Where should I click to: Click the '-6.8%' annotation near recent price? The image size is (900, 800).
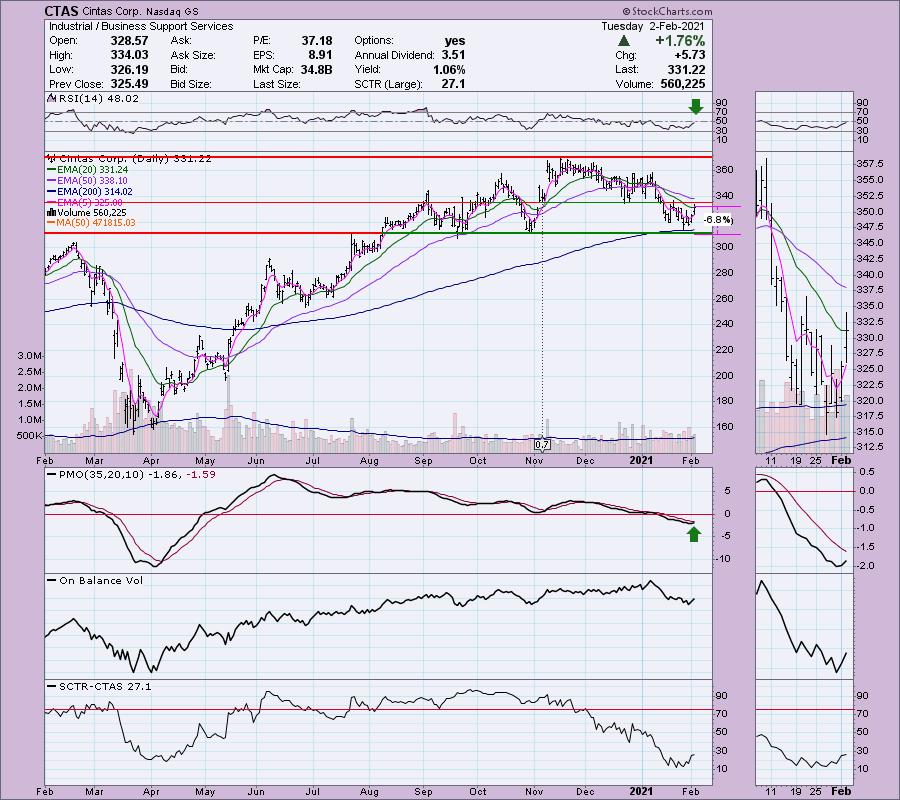point(717,220)
